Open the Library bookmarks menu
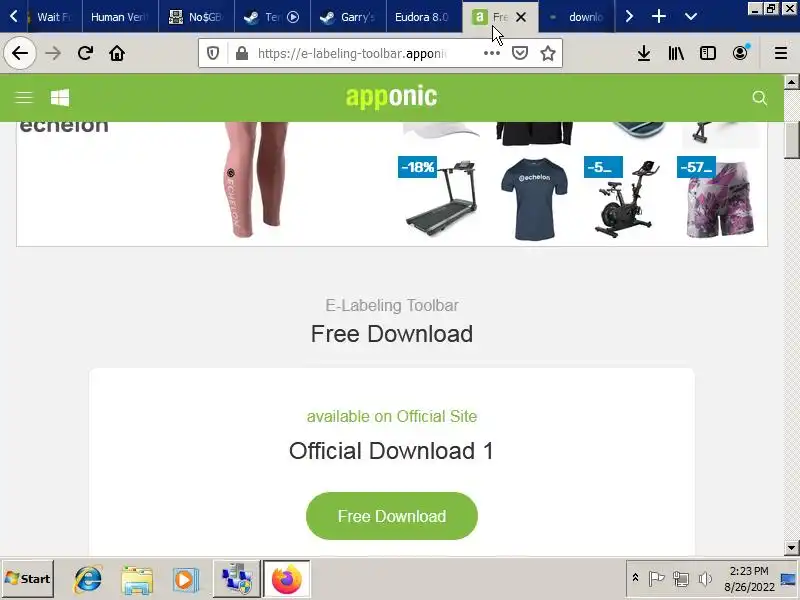Viewport: 800px width, 600px height. pyautogui.click(x=676, y=53)
